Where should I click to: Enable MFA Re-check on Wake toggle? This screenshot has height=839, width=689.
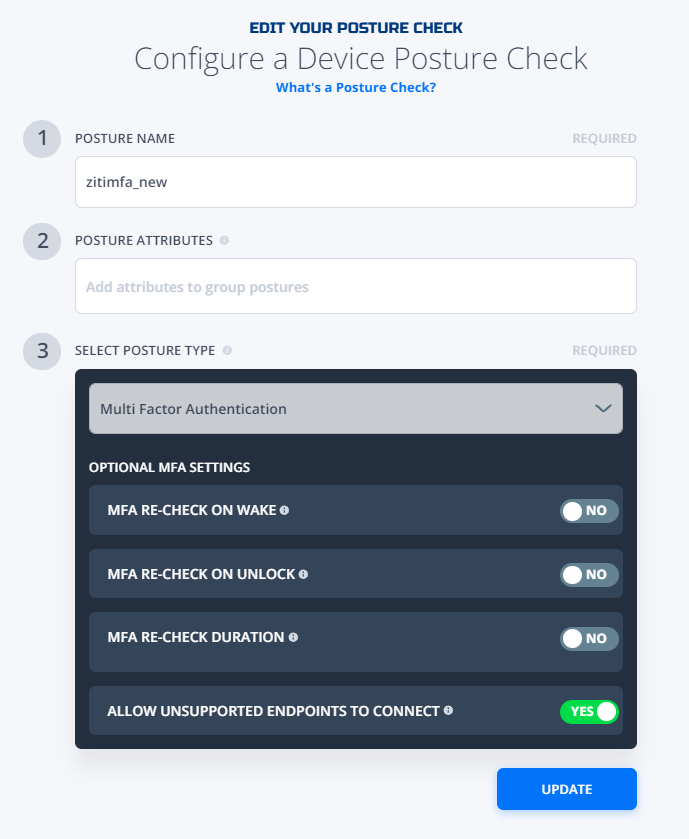(589, 510)
